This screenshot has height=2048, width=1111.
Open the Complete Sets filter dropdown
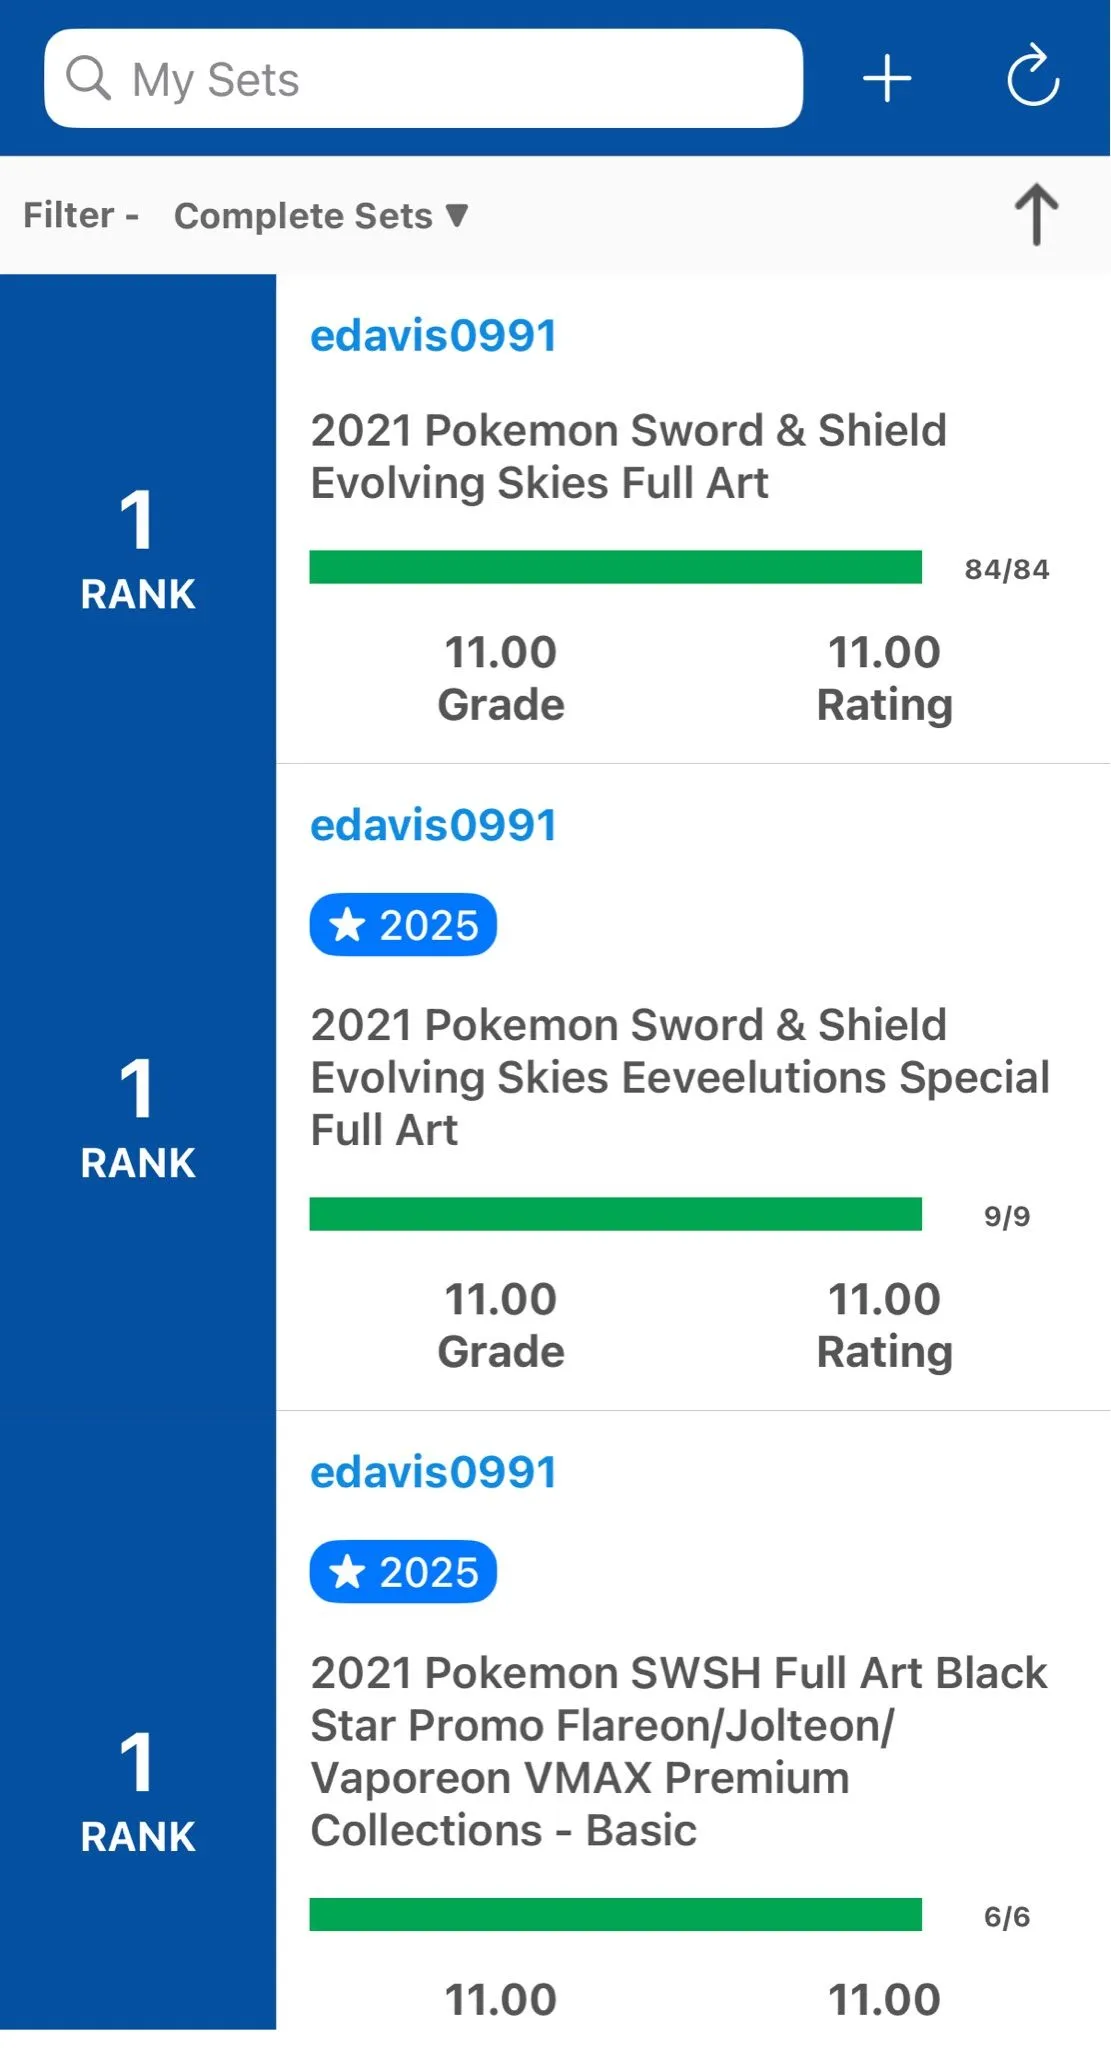click(321, 216)
